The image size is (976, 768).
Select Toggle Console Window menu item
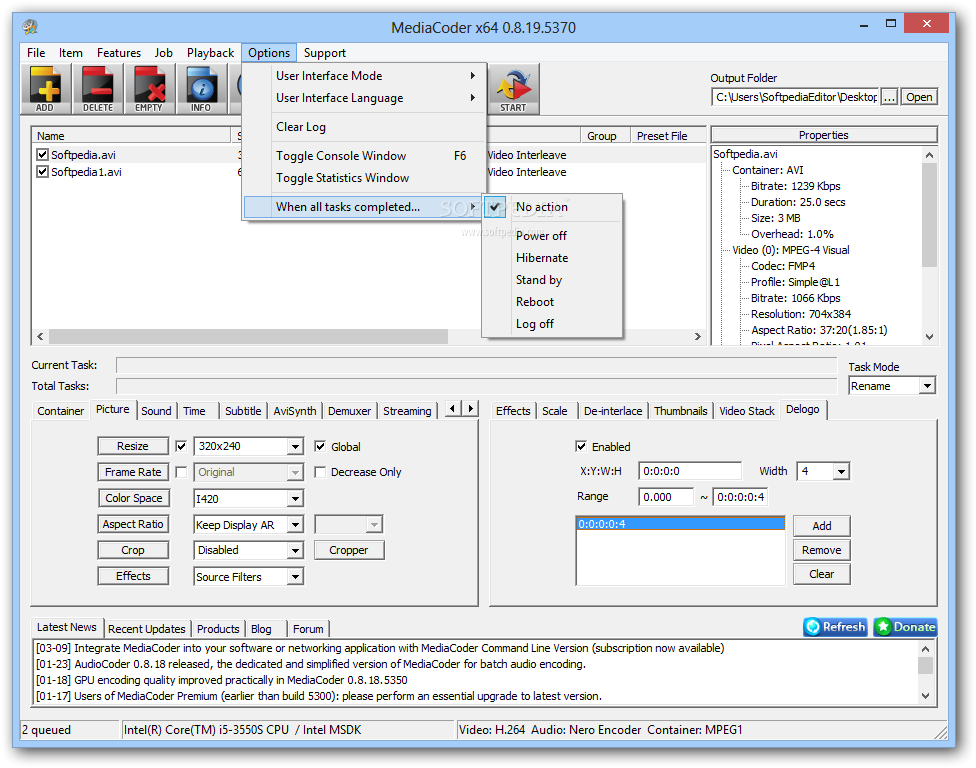coord(364,156)
